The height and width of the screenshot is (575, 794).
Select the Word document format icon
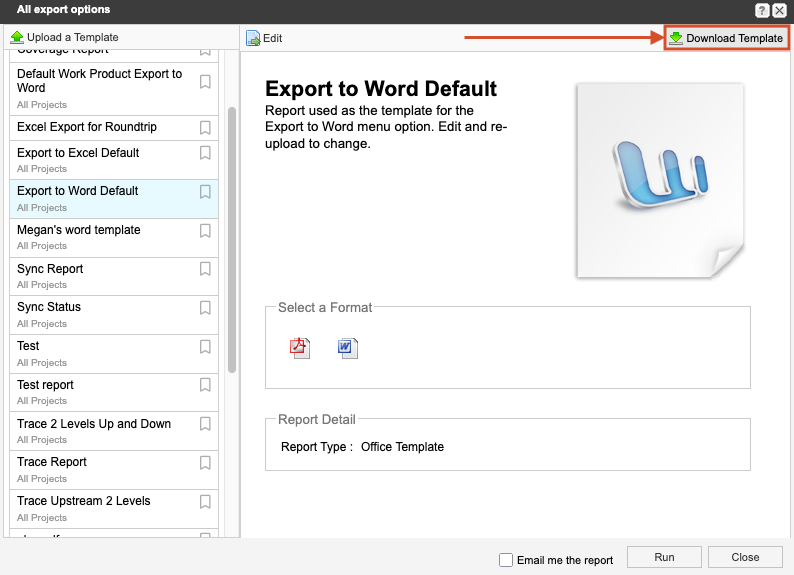pos(347,348)
